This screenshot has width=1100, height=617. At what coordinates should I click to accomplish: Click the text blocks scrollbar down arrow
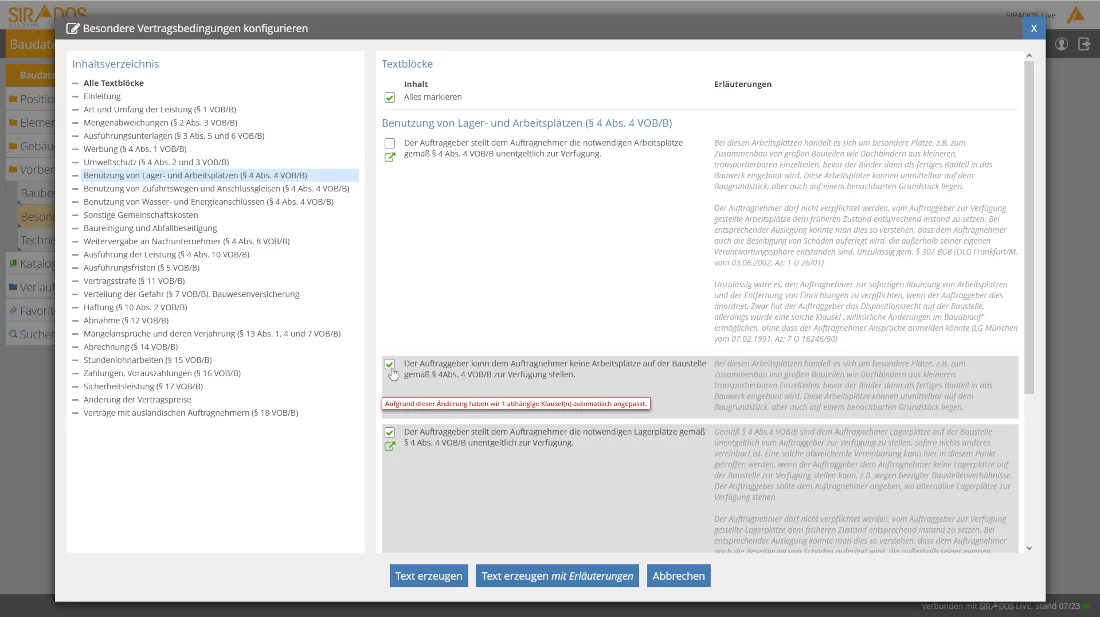[x=1029, y=548]
